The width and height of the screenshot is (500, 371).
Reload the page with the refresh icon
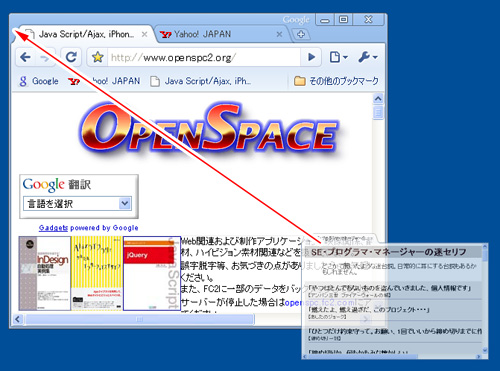pyautogui.click(x=71, y=57)
